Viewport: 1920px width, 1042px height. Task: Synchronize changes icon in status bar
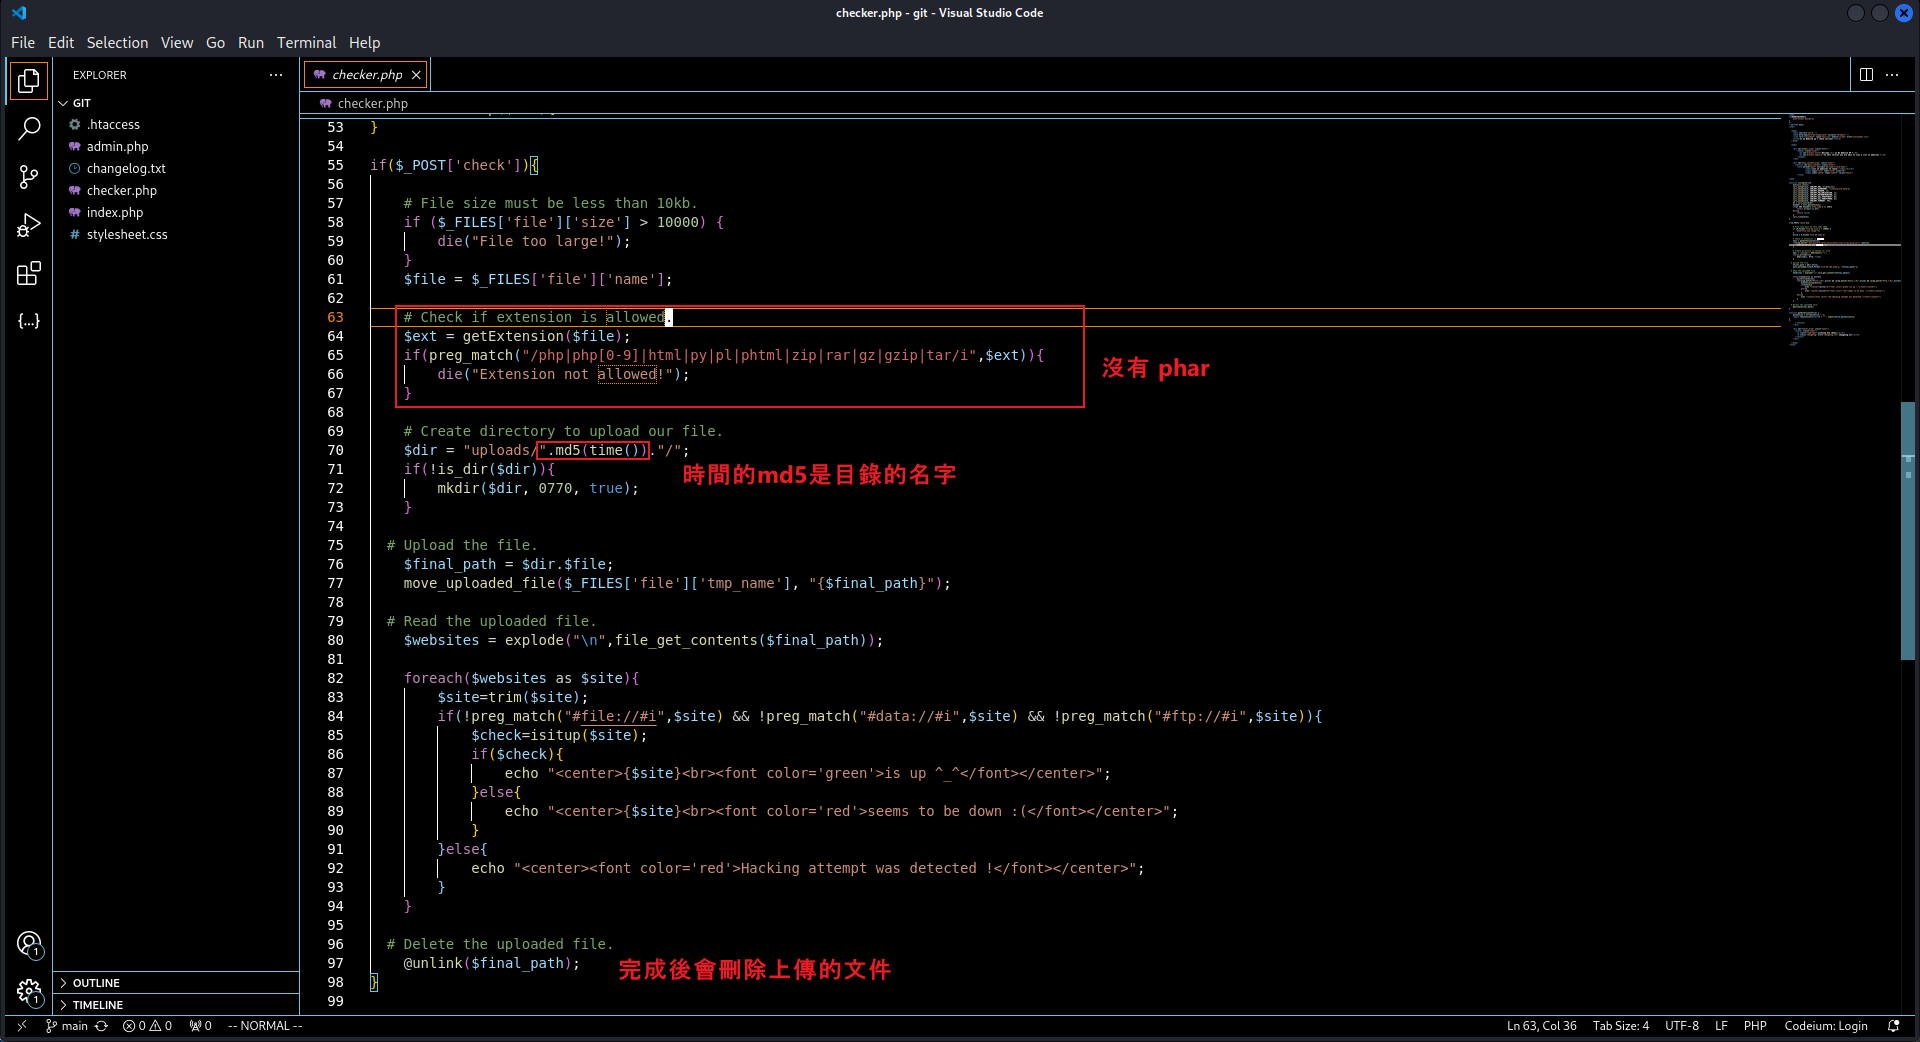(101, 1026)
